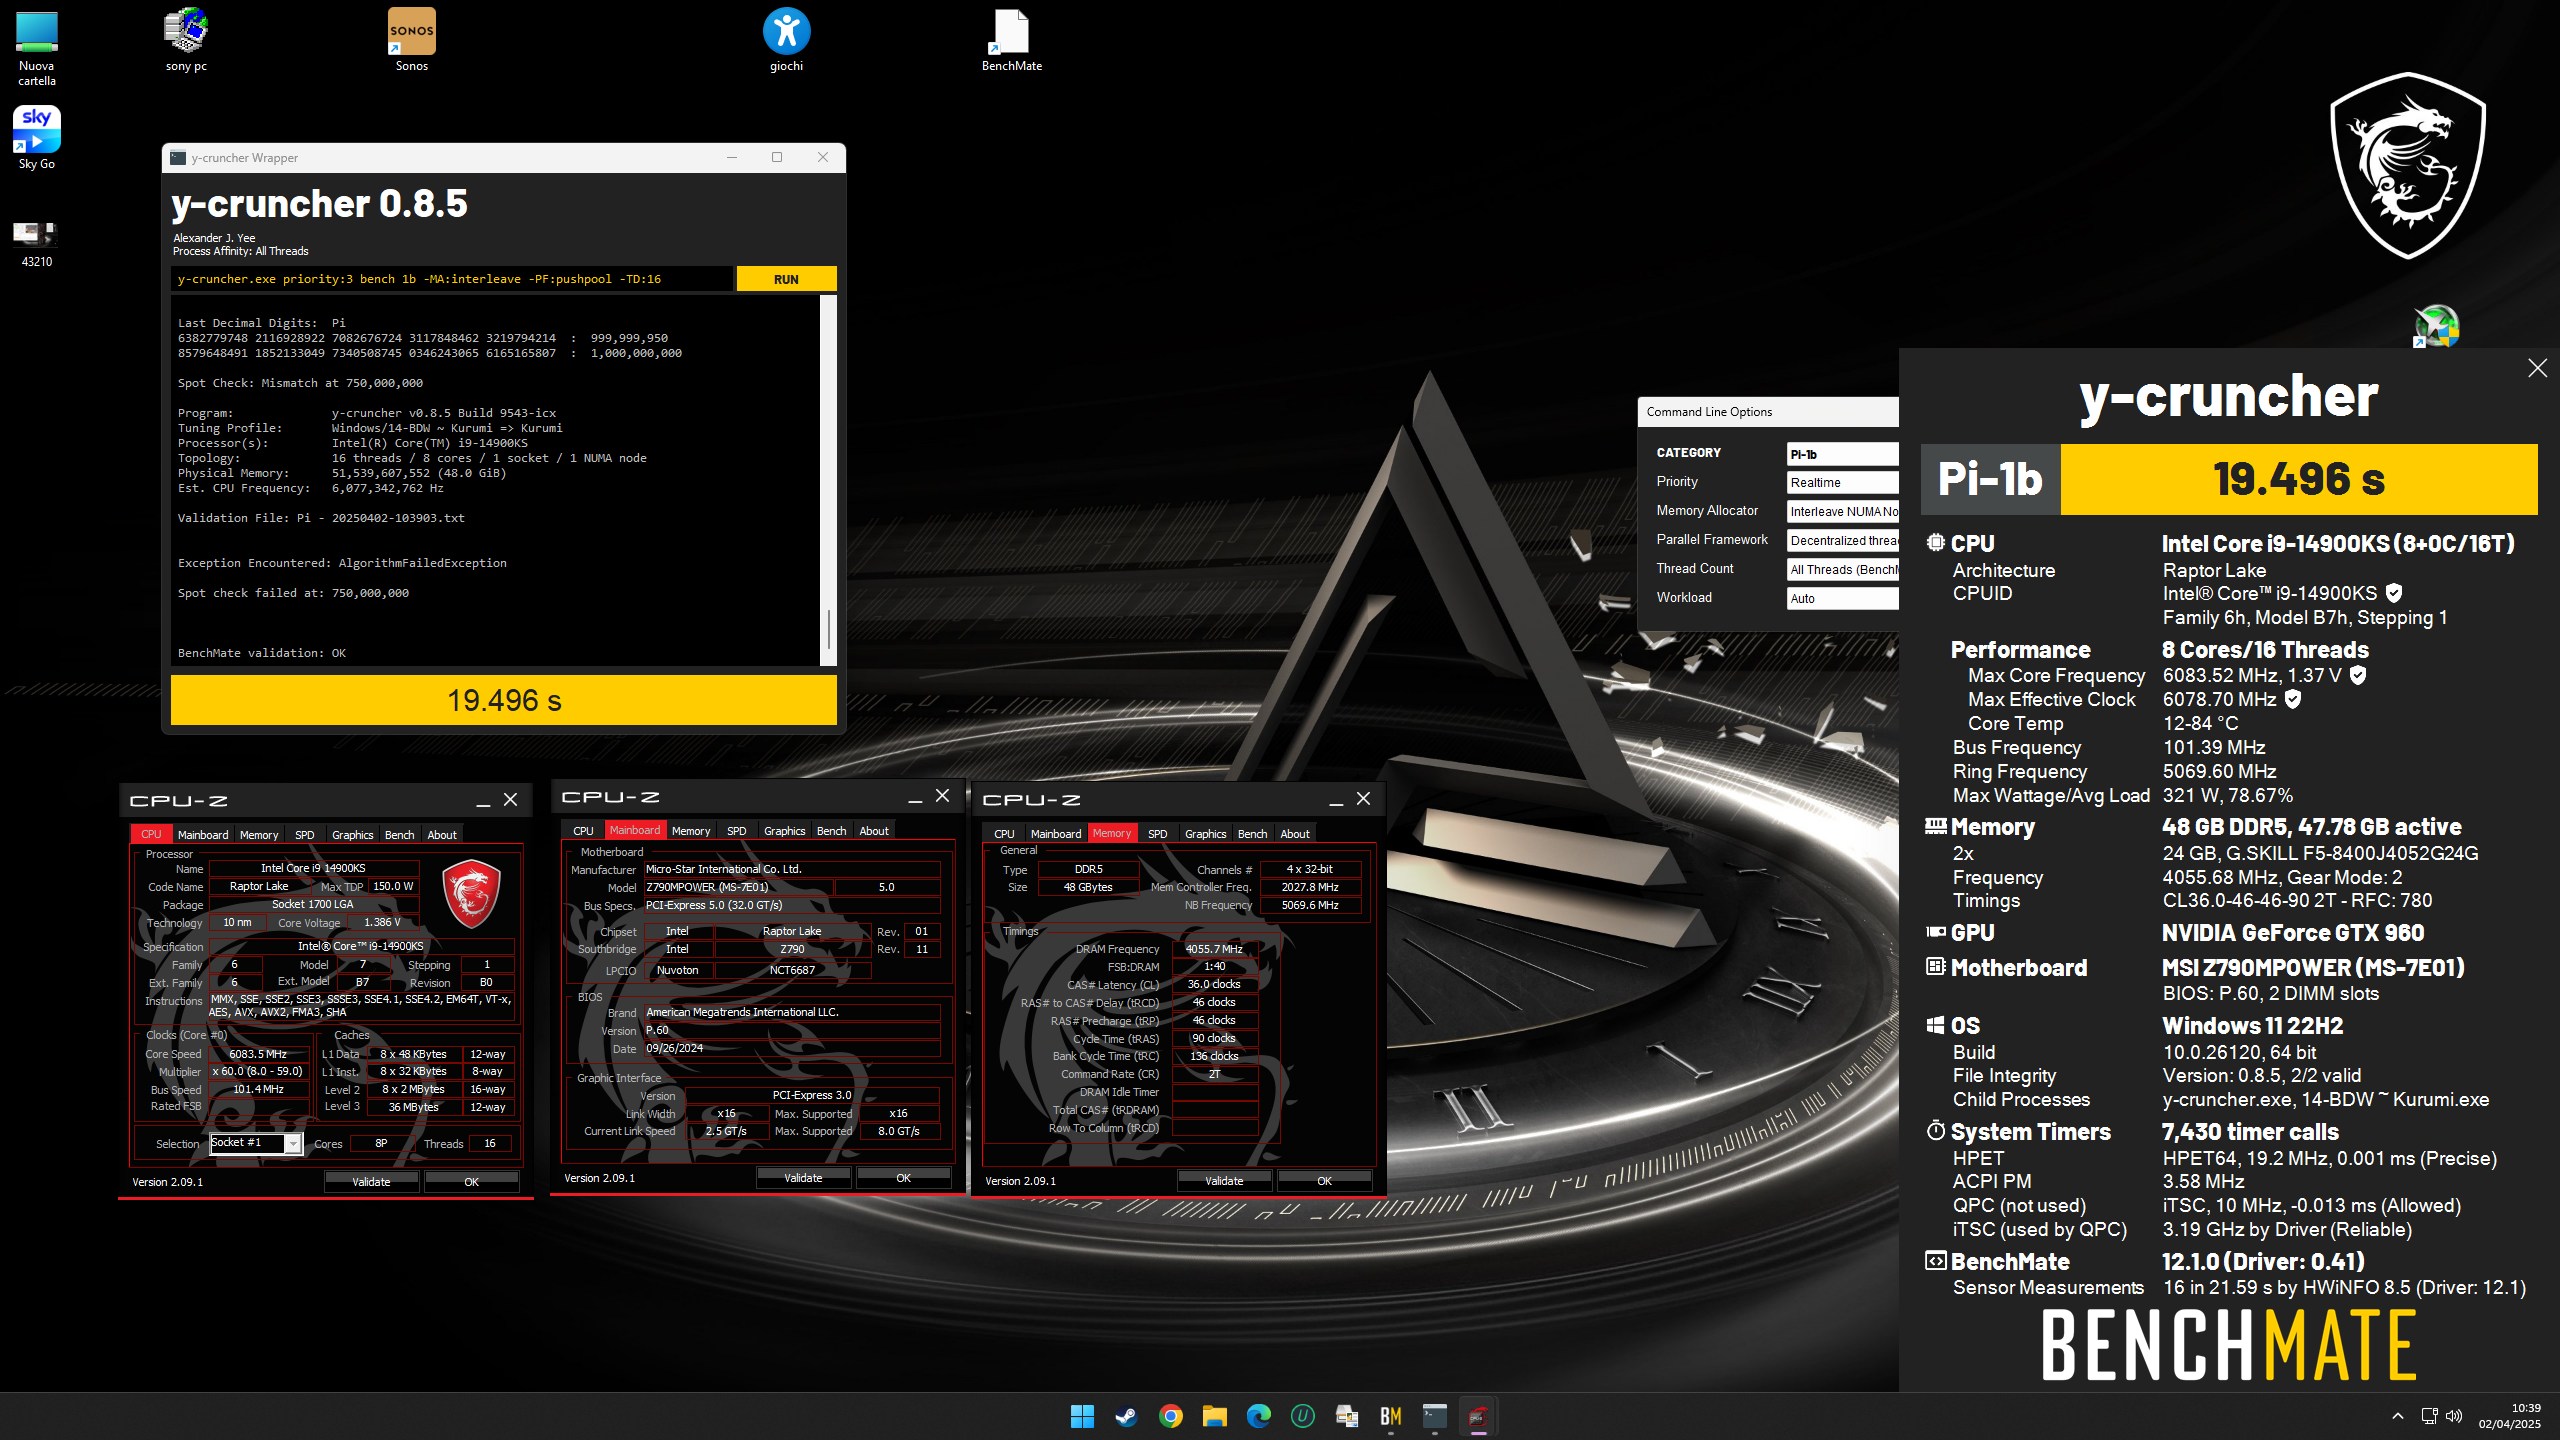Click OK in the left CPU-Z window
This screenshot has height=1440, width=2560.
coord(471,1182)
